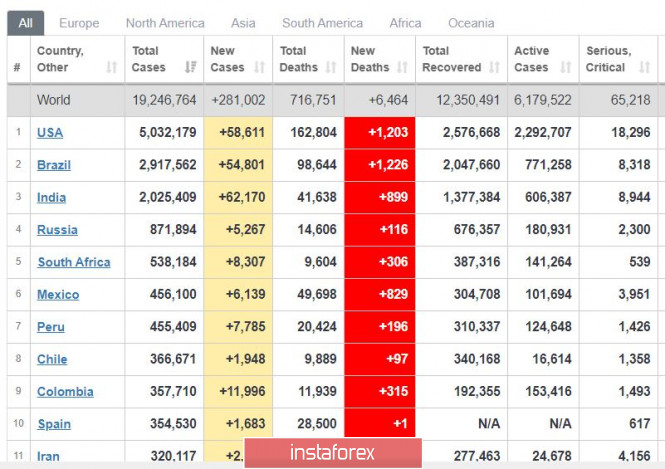The width and height of the screenshot is (665, 469).
Task: Sort the table by Total Deaths arrows
Action: click(329, 68)
